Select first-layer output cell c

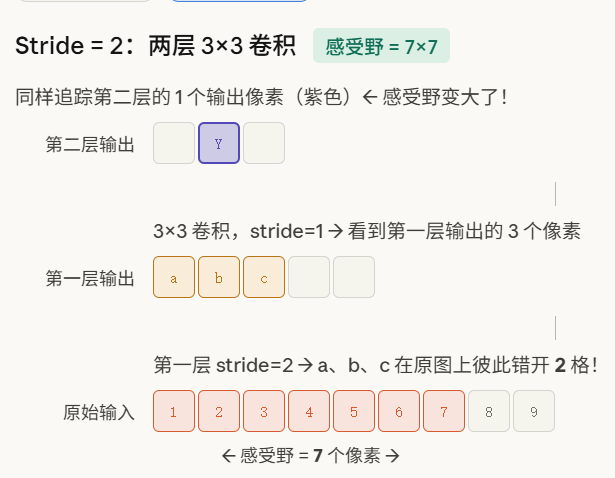coord(264,277)
